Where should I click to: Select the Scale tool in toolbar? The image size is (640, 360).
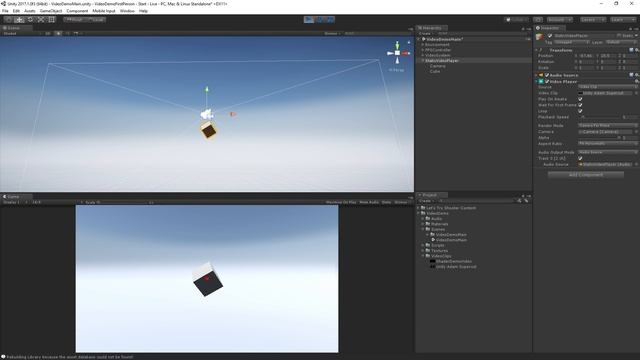click(41, 20)
